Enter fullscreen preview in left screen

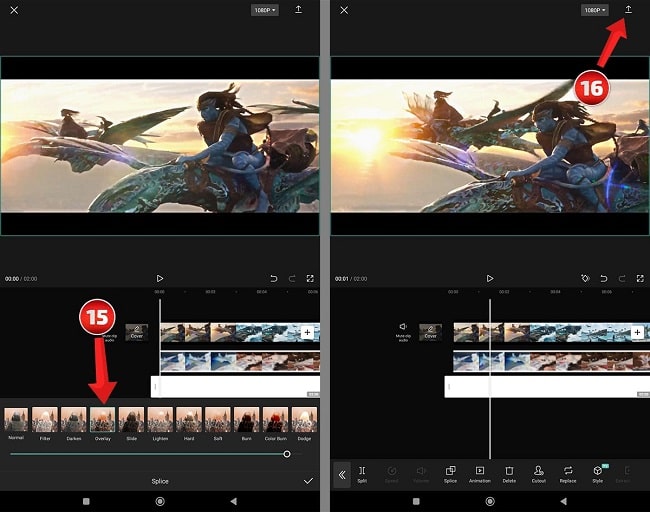coord(310,279)
